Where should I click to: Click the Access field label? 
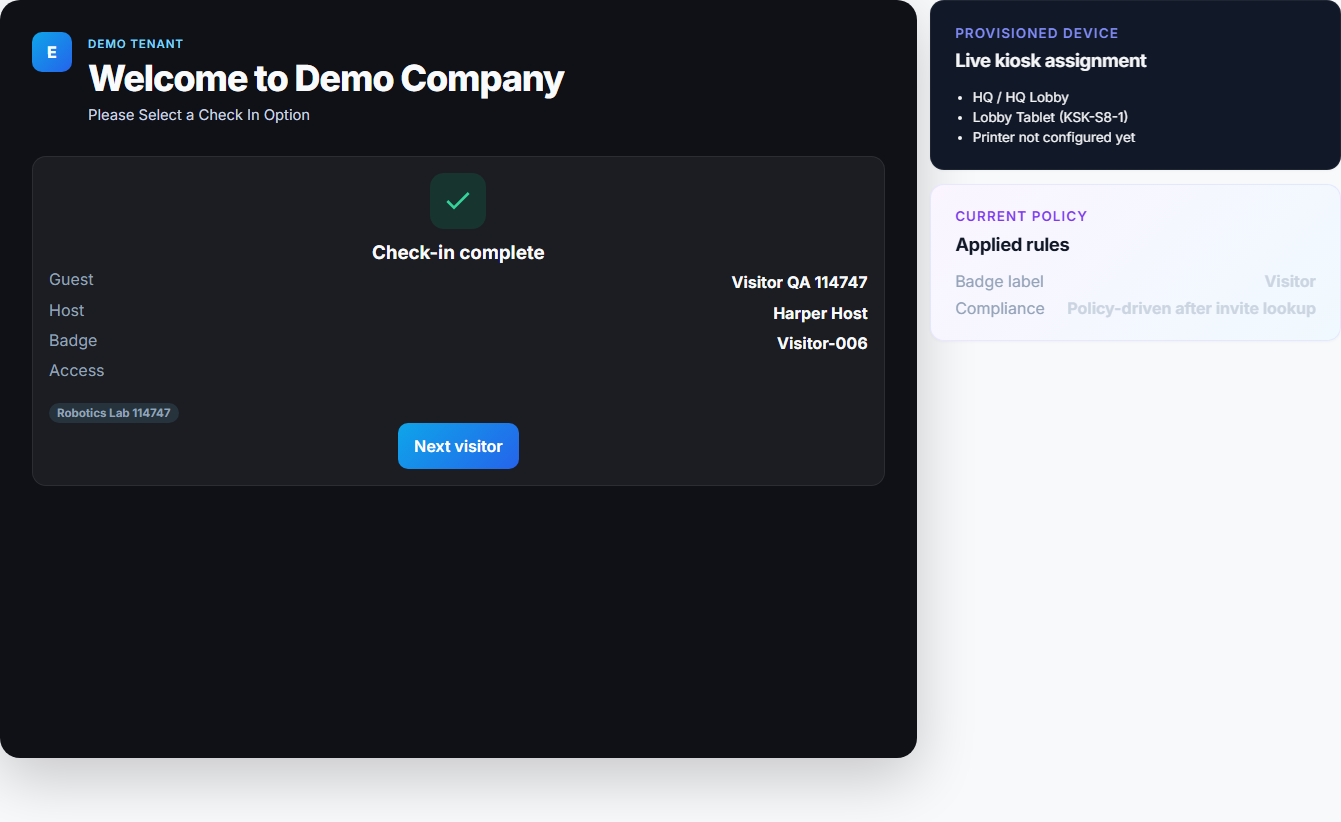click(77, 371)
